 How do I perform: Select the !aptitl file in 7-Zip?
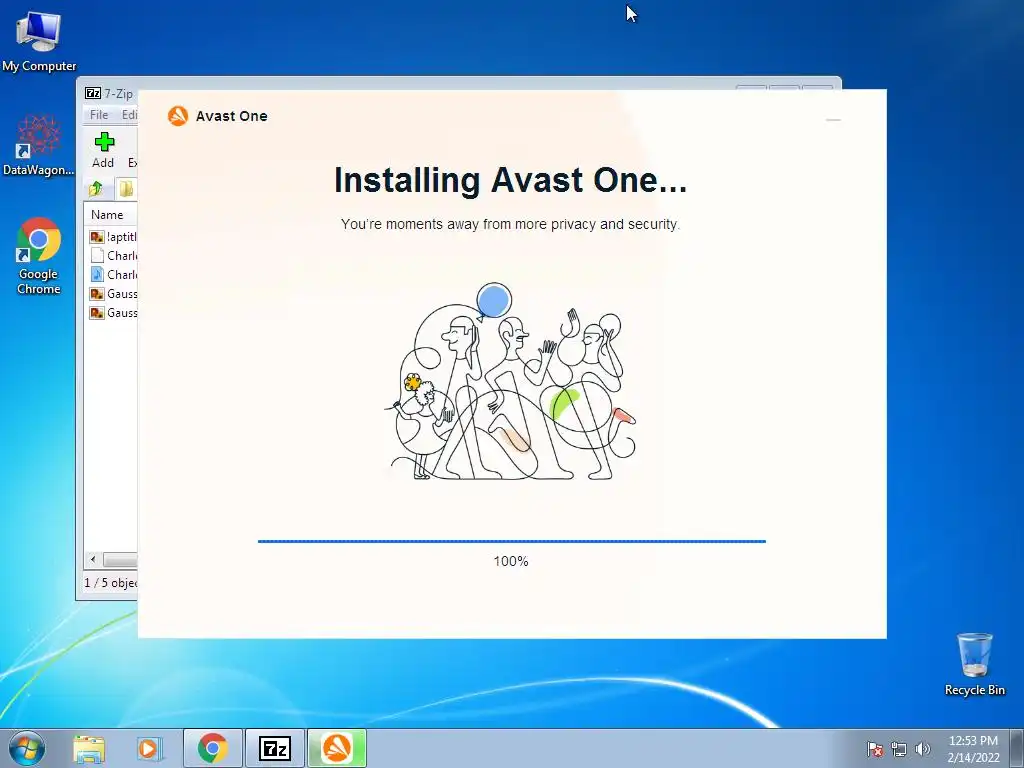112,236
